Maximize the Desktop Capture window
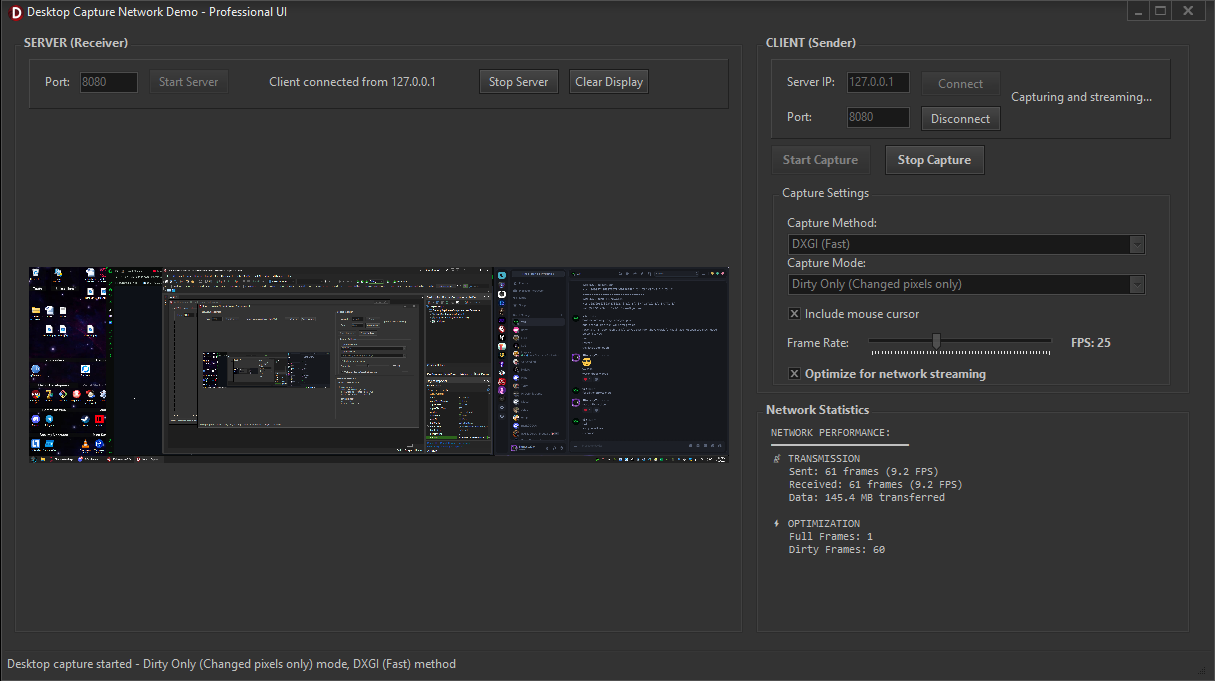The height and width of the screenshot is (681, 1215). (x=1161, y=11)
